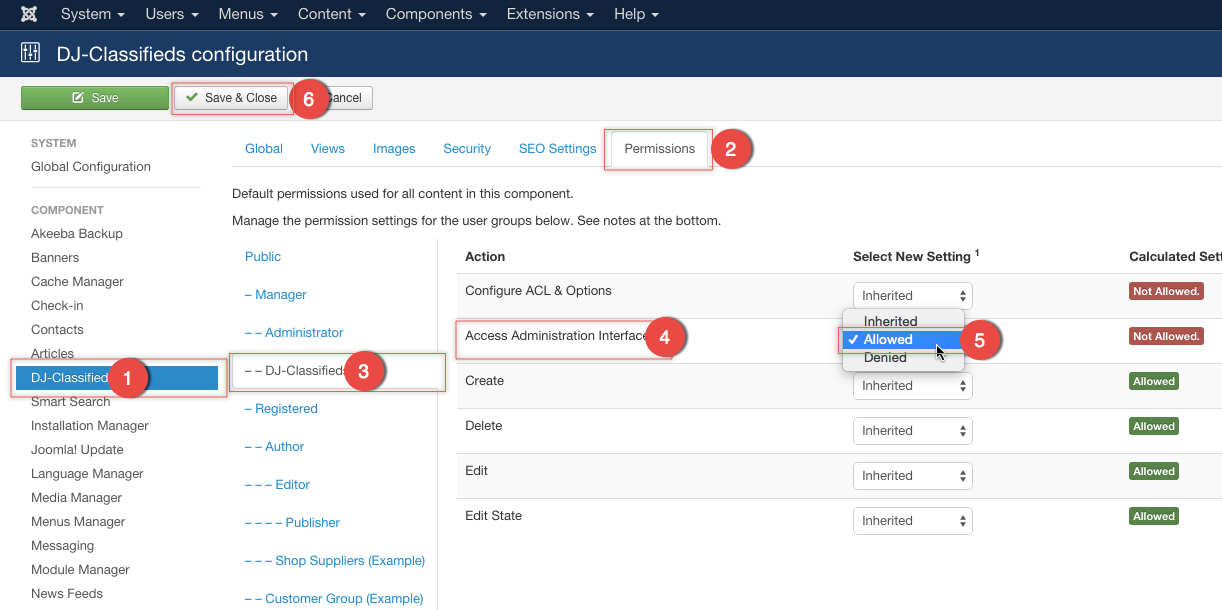Open Configure ACL & Options setting dropdown
Viewport: 1222px width, 610px height.
coord(913,296)
